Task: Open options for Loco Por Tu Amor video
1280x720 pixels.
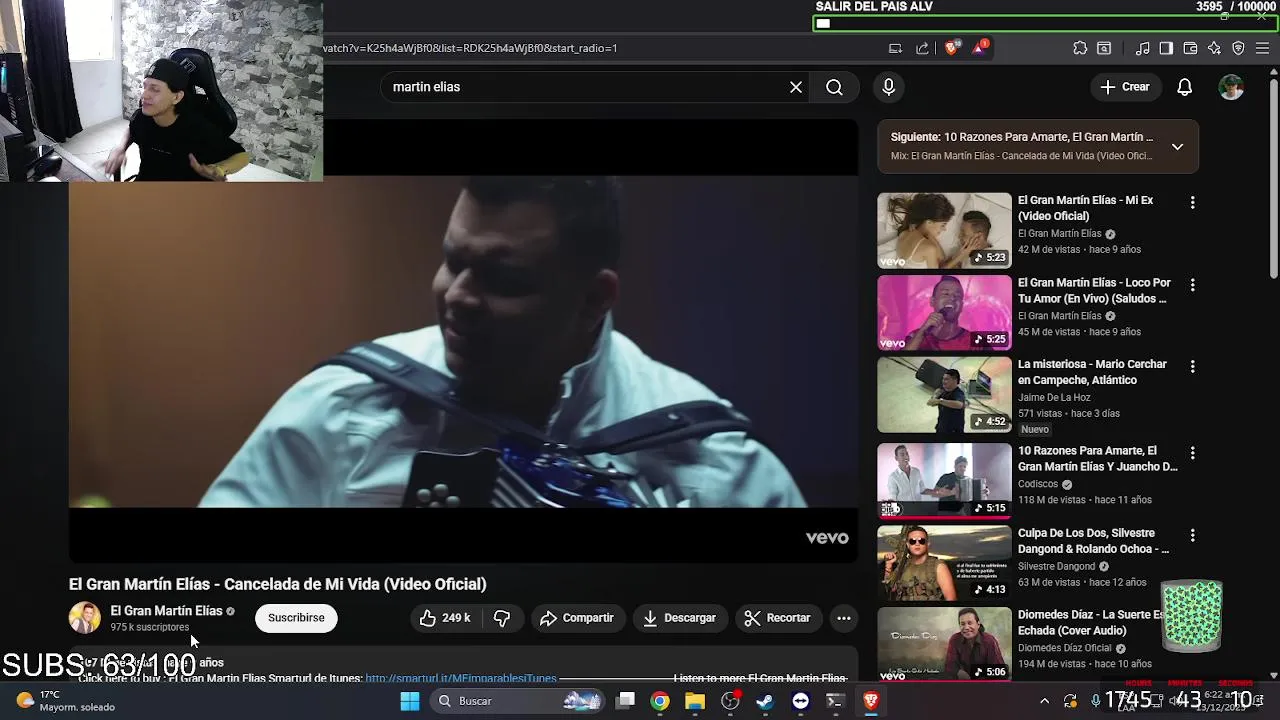Action: (1192, 285)
